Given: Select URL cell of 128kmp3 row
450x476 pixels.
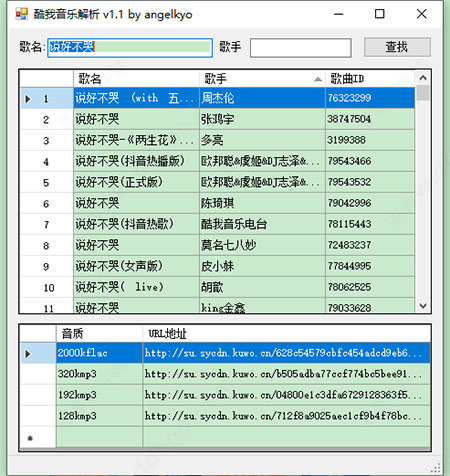Looking at the screenshot, I should tap(287, 416).
